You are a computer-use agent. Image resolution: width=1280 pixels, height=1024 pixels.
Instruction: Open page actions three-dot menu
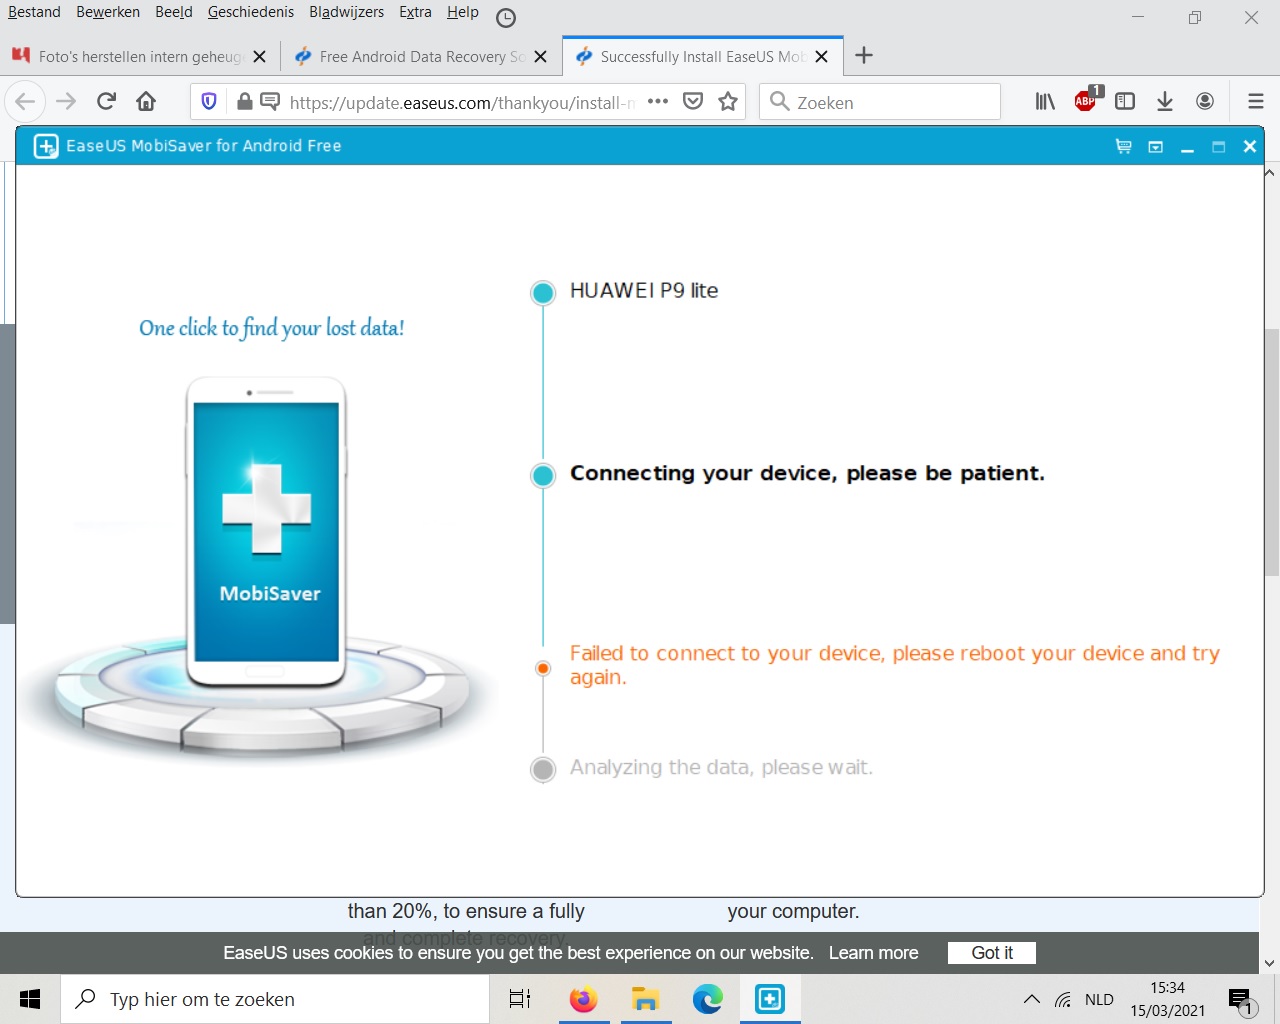pos(658,101)
